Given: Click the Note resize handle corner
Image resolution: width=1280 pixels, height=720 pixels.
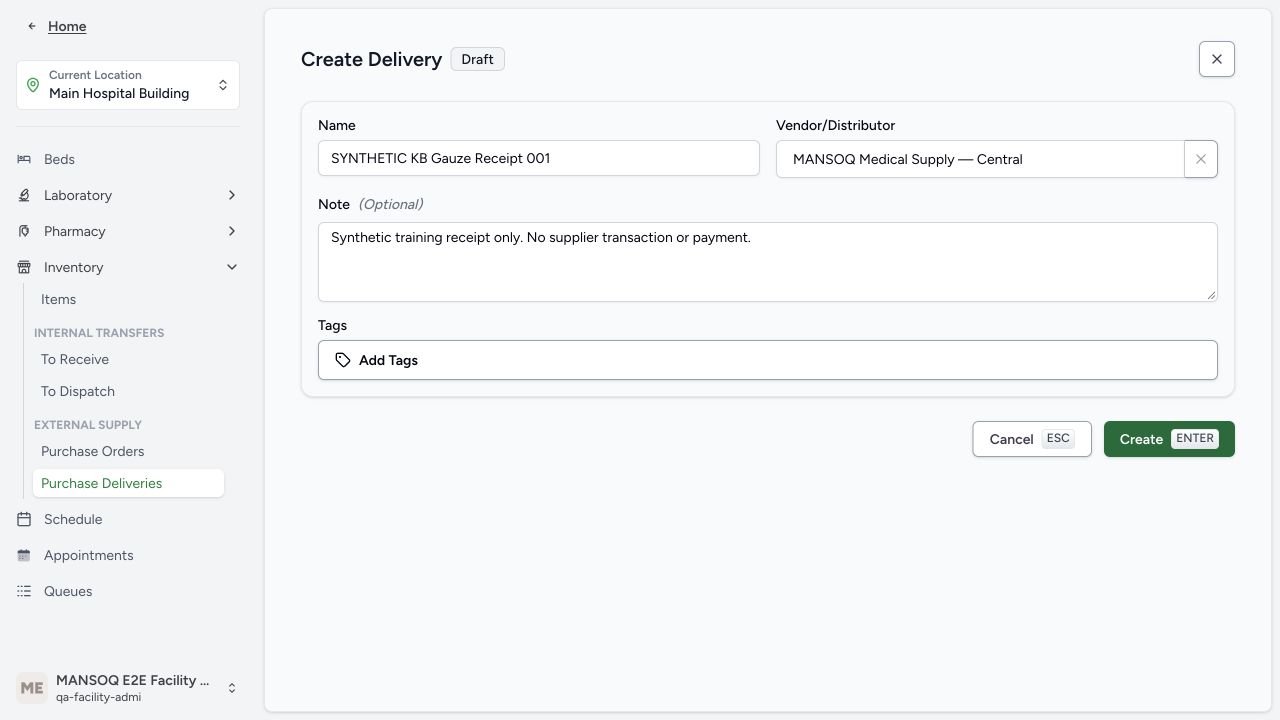Looking at the screenshot, I should point(1211,294).
